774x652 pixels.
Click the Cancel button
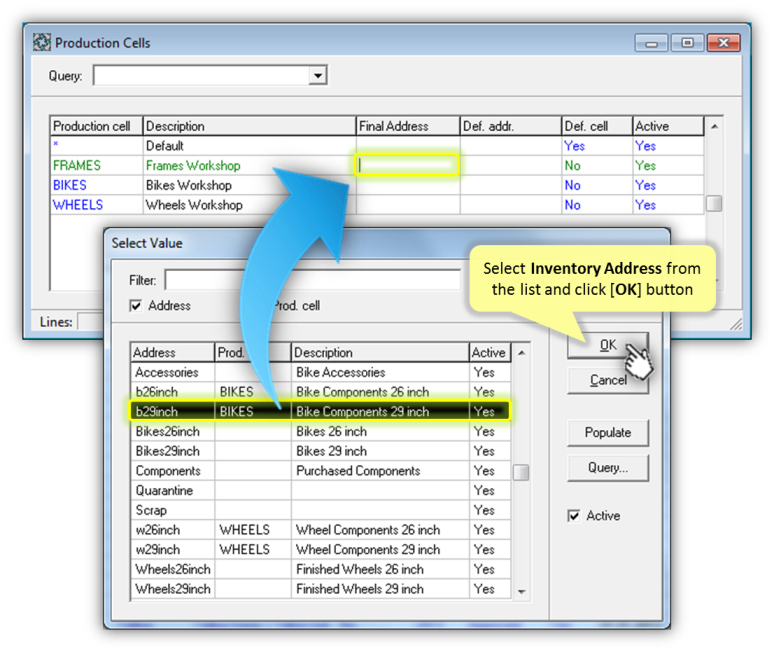(607, 380)
